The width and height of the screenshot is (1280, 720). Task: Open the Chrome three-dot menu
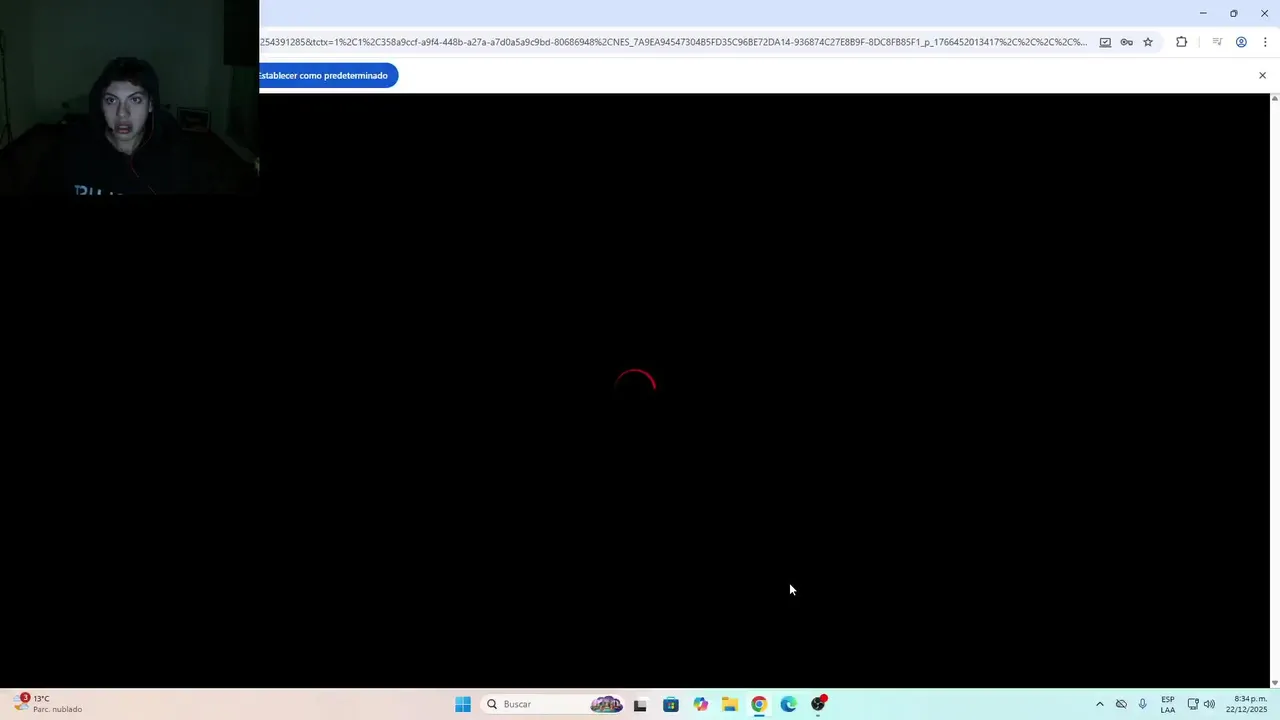[1264, 42]
